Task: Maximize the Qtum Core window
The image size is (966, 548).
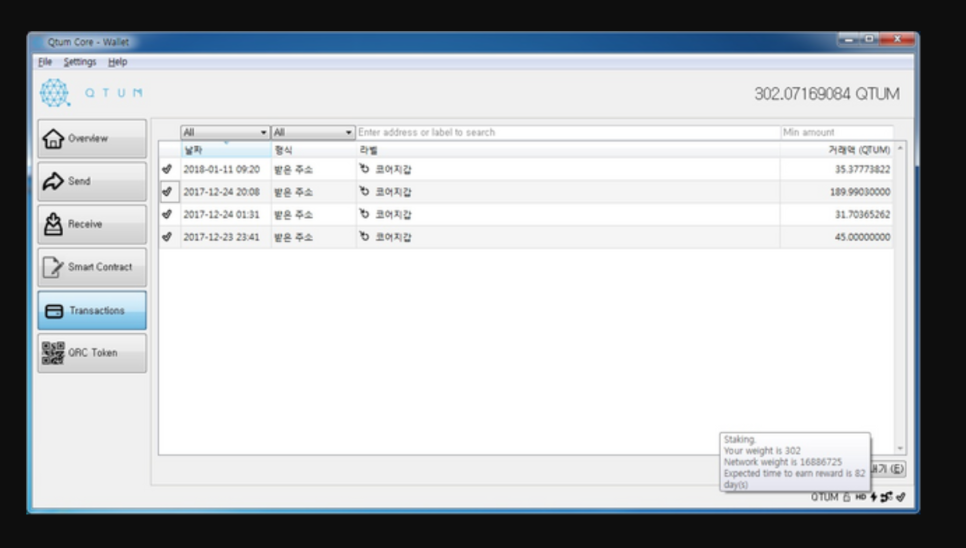Action: [x=869, y=39]
